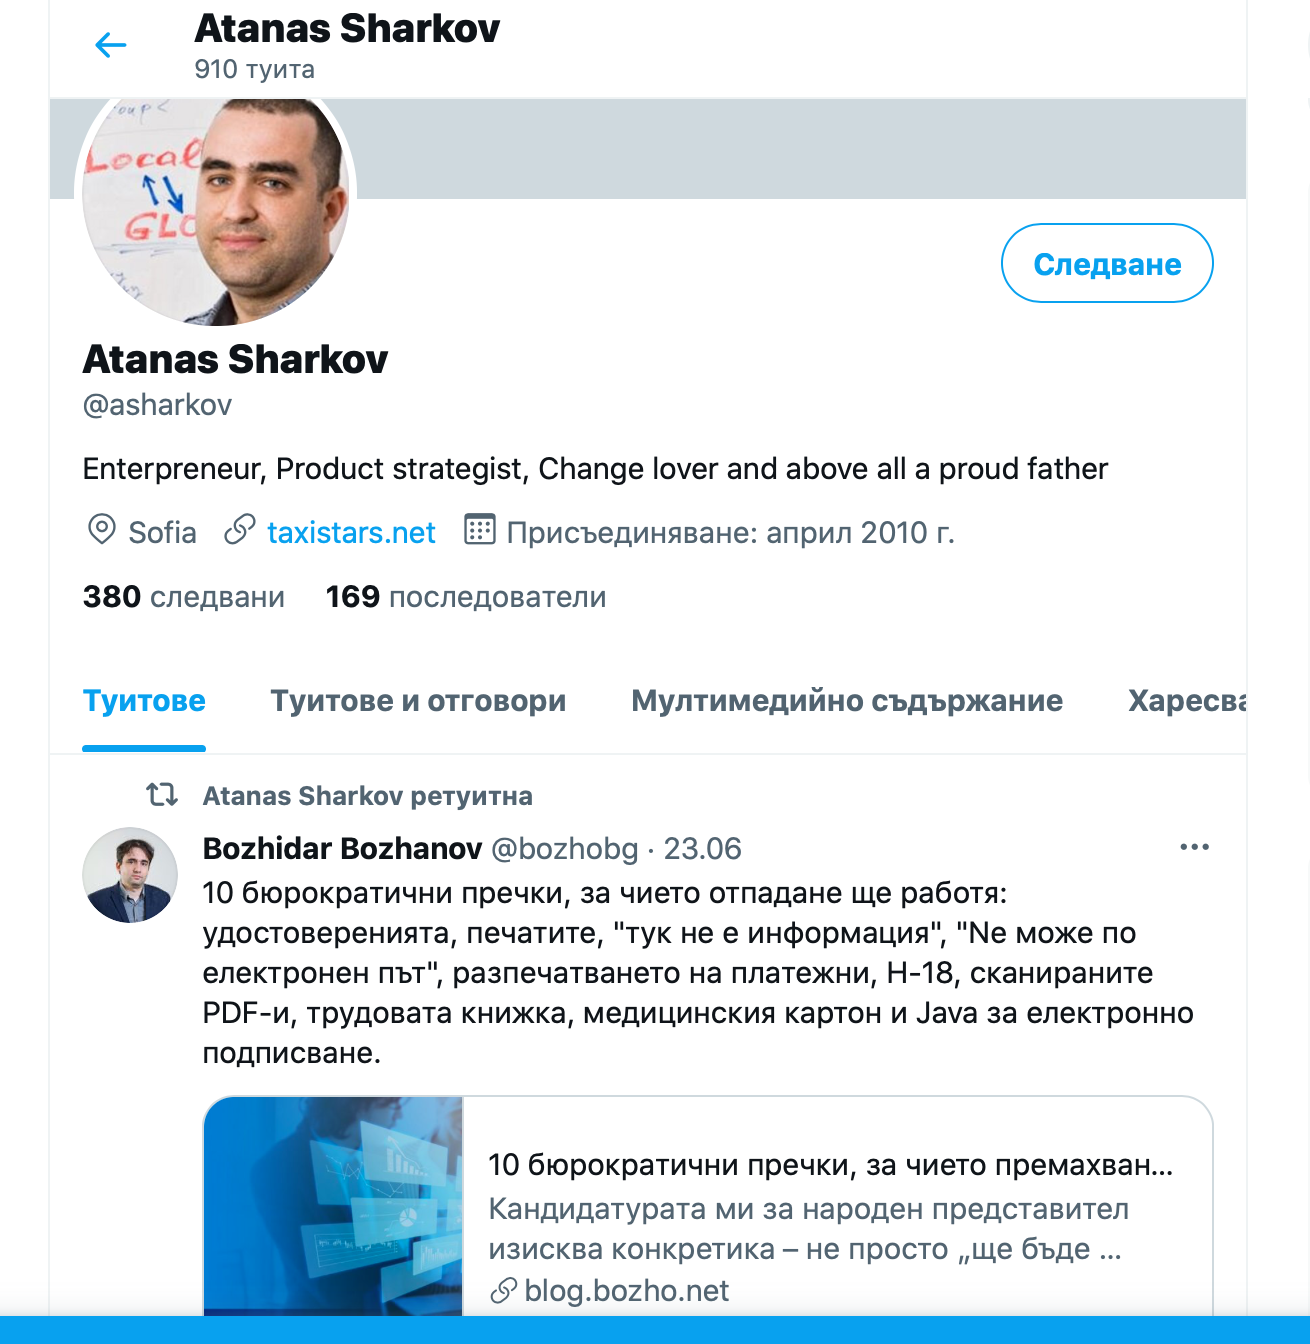
Task: Open the Мултимедийно съдържание tab
Action: coord(847,701)
